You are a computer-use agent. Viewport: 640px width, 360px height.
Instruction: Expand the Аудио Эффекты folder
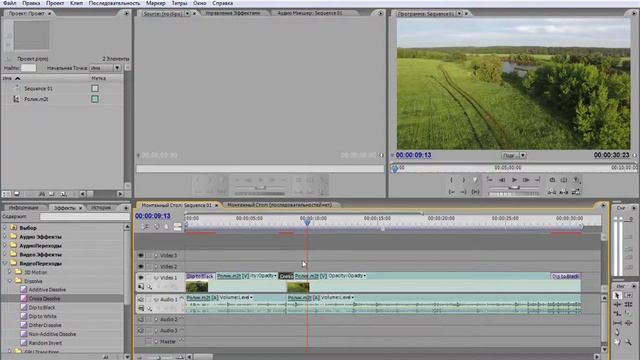(x=5, y=236)
